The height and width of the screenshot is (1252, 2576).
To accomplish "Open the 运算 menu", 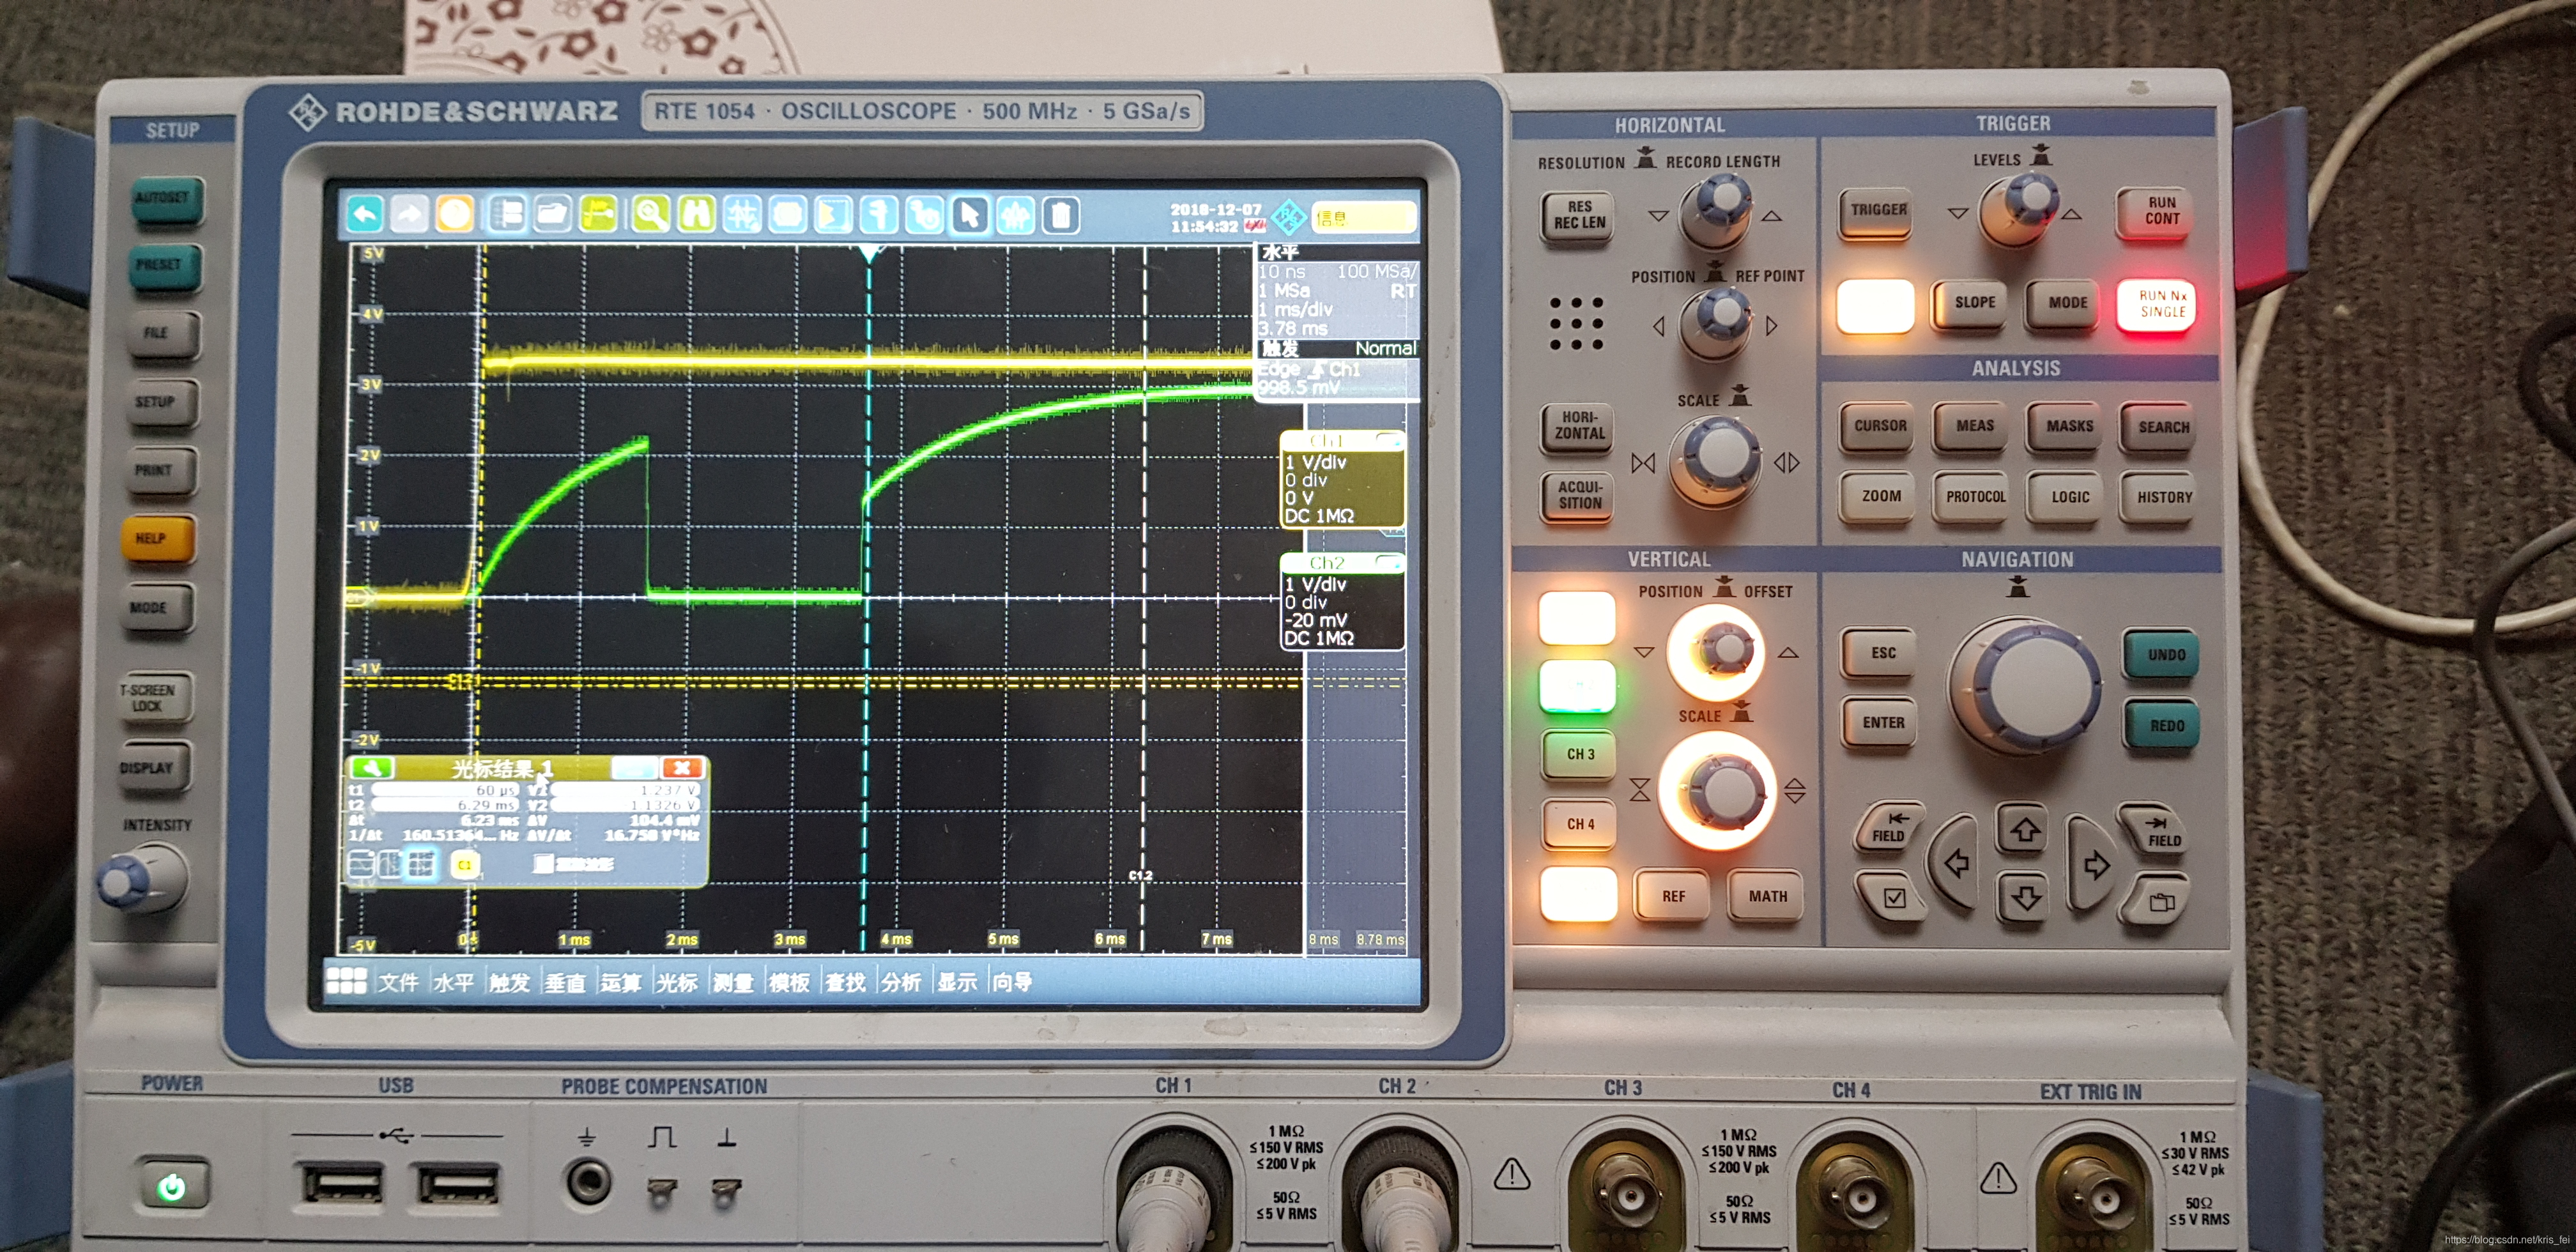I will pos(621,982).
